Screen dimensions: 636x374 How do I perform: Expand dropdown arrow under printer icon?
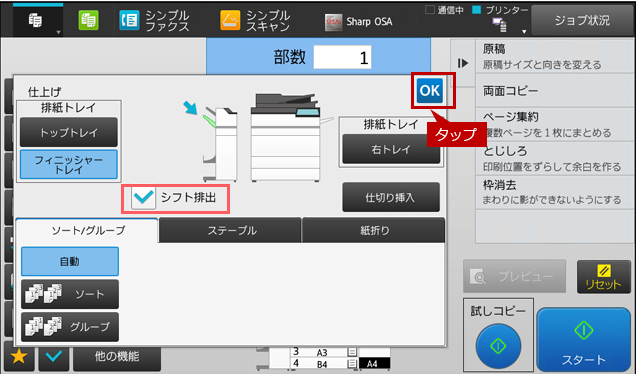tap(524, 31)
